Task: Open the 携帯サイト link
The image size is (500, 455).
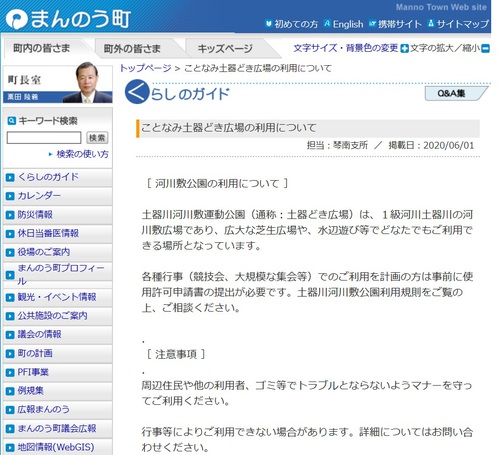Action: (400, 24)
